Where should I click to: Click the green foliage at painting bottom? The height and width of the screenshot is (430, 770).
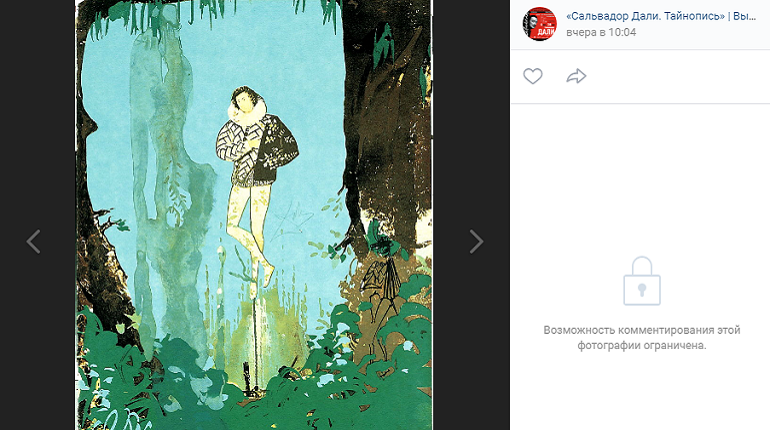coord(255,398)
